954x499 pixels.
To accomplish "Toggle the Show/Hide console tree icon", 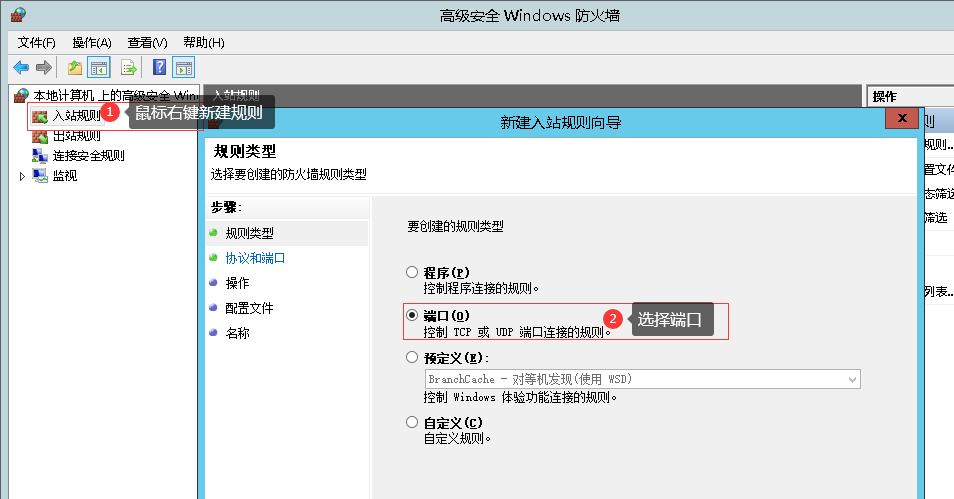I will [98, 68].
